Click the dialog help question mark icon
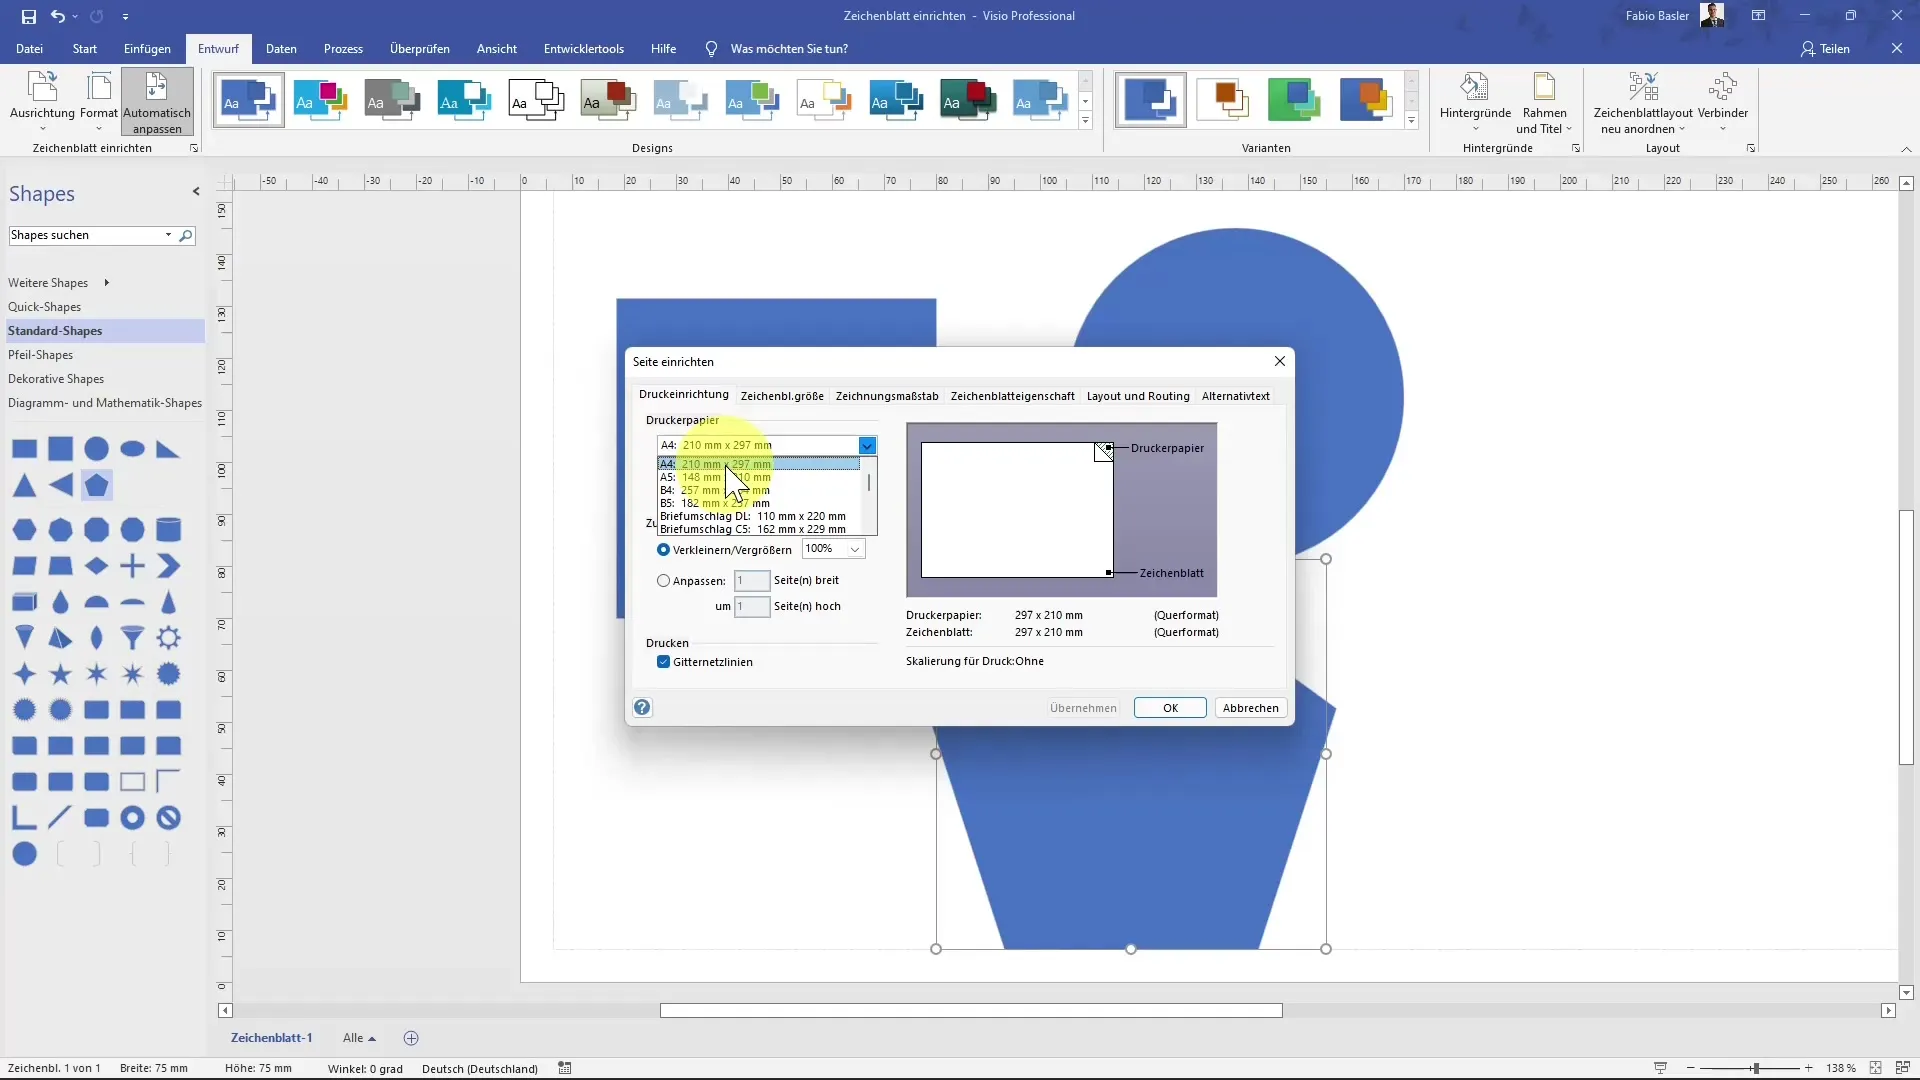Image resolution: width=1920 pixels, height=1080 pixels. click(642, 708)
